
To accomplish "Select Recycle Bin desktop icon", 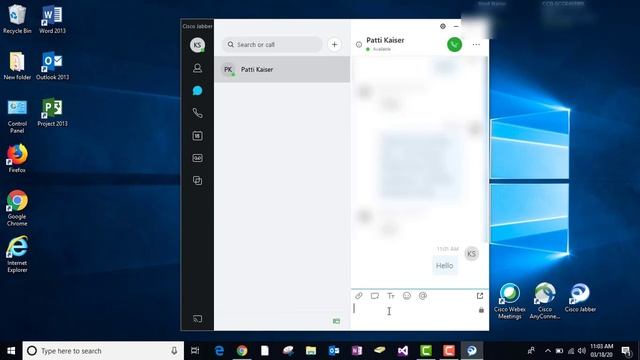I will pyautogui.click(x=17, y=19).
